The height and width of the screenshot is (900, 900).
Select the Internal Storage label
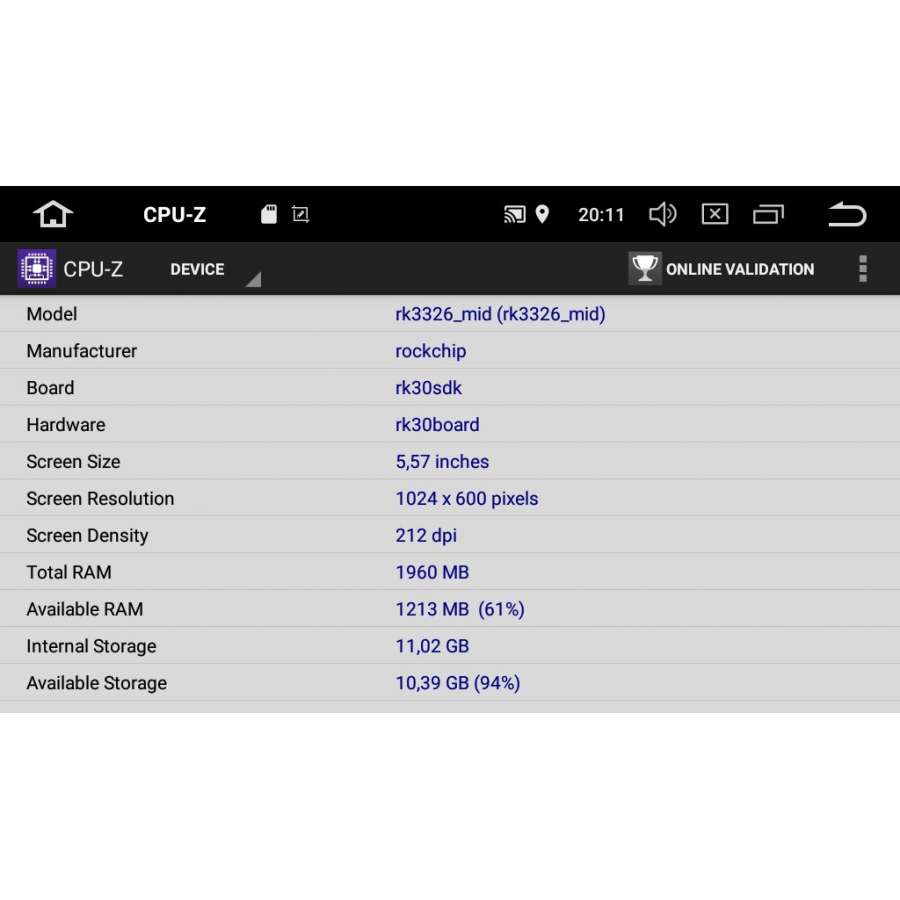click(x=91, y=646)
